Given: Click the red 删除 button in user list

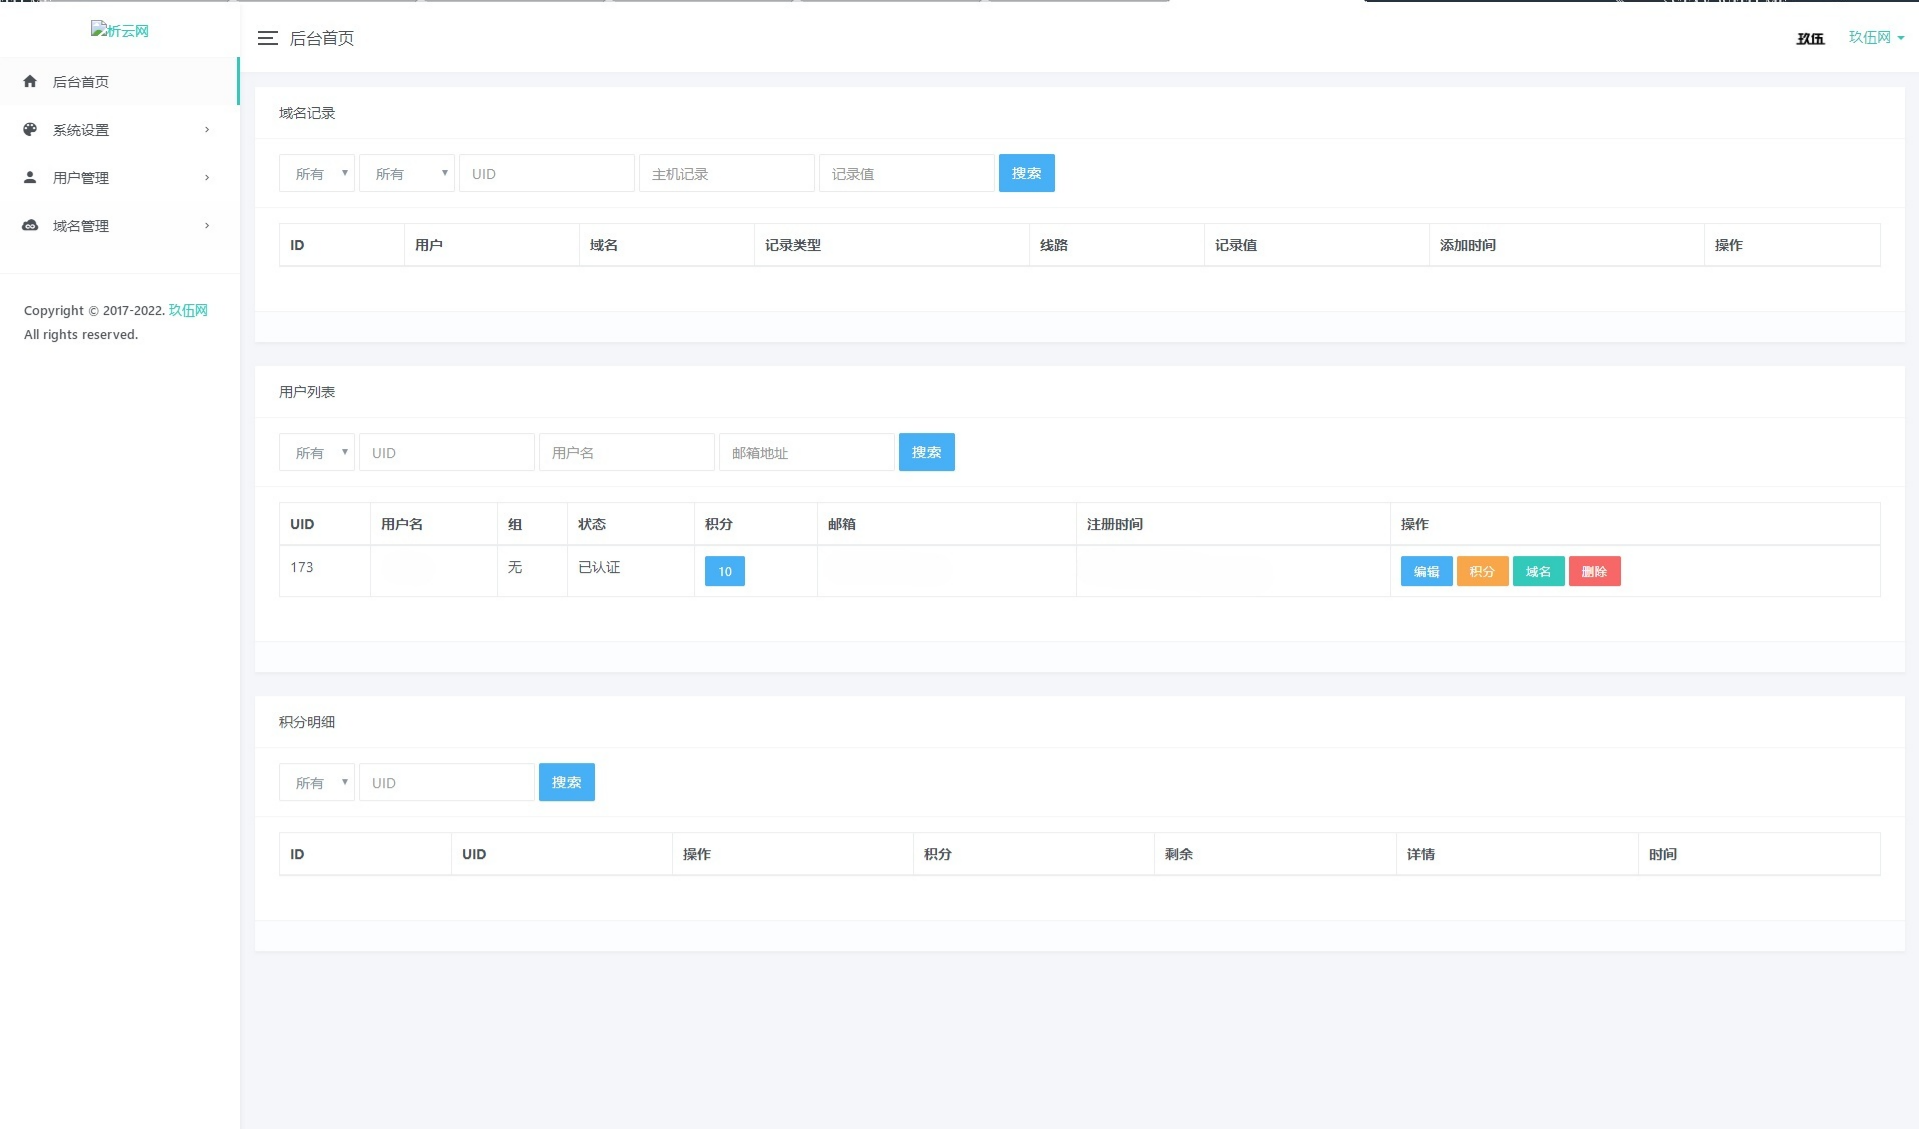Looking at the screenshot, I should (x=1595, y=571).
